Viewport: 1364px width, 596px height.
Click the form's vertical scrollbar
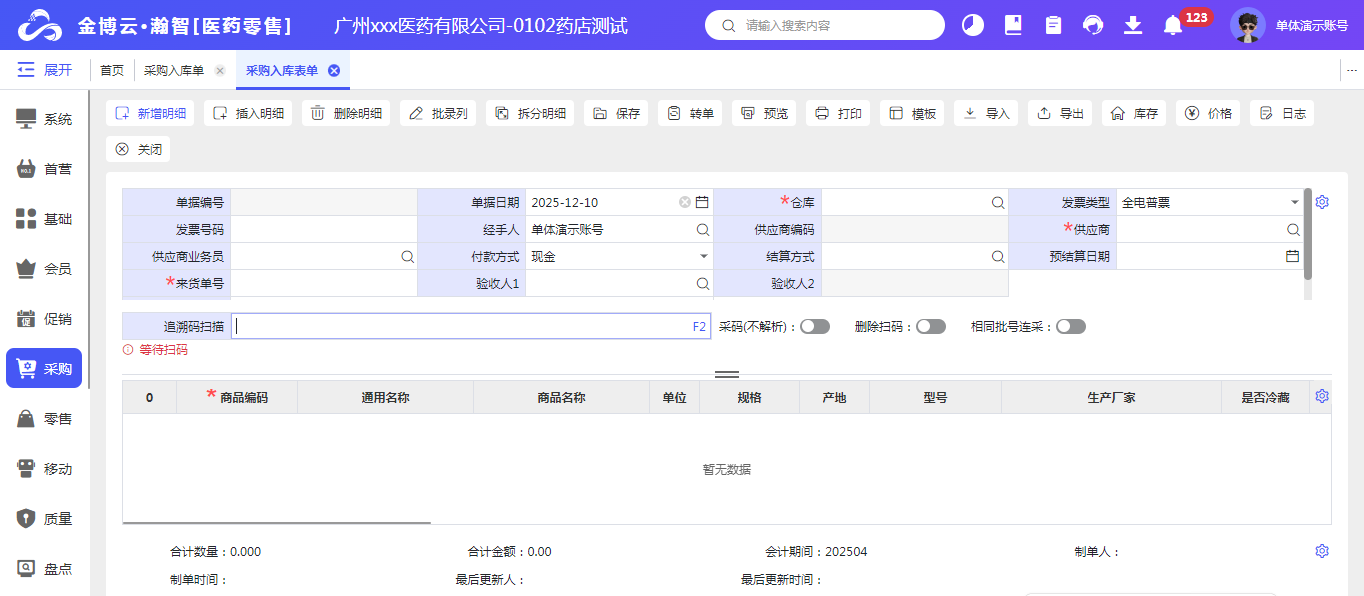coord(1308,233)
